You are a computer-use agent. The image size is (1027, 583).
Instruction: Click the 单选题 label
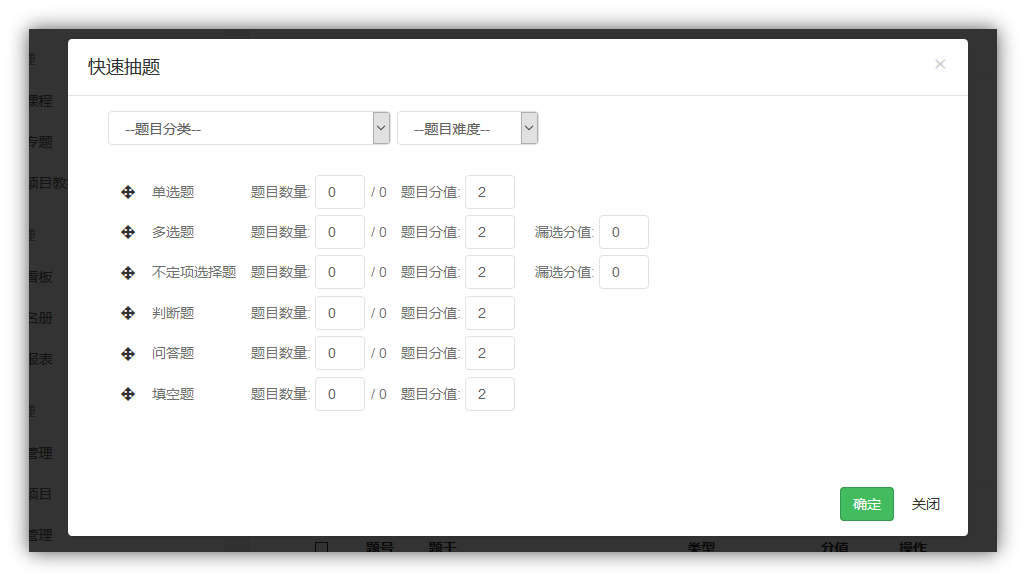pyautogui.click(x=173, y=192)
